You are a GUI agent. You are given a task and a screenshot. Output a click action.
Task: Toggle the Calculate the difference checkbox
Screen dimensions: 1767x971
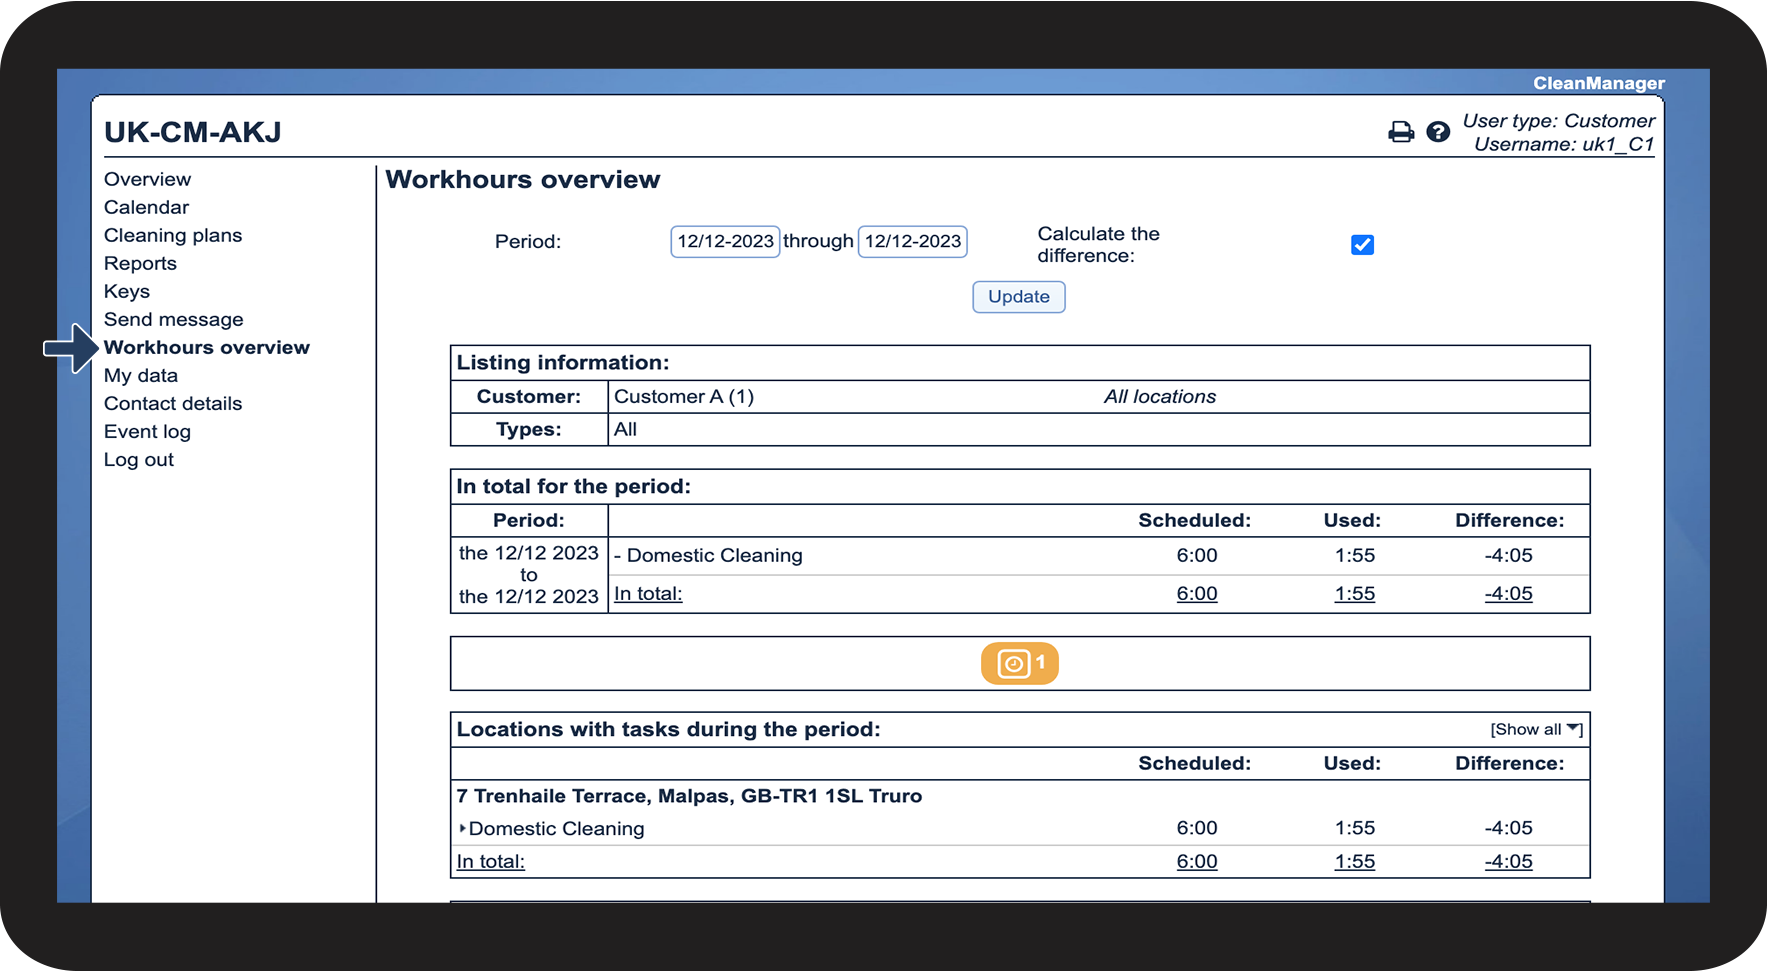(x=1362, y=245)
